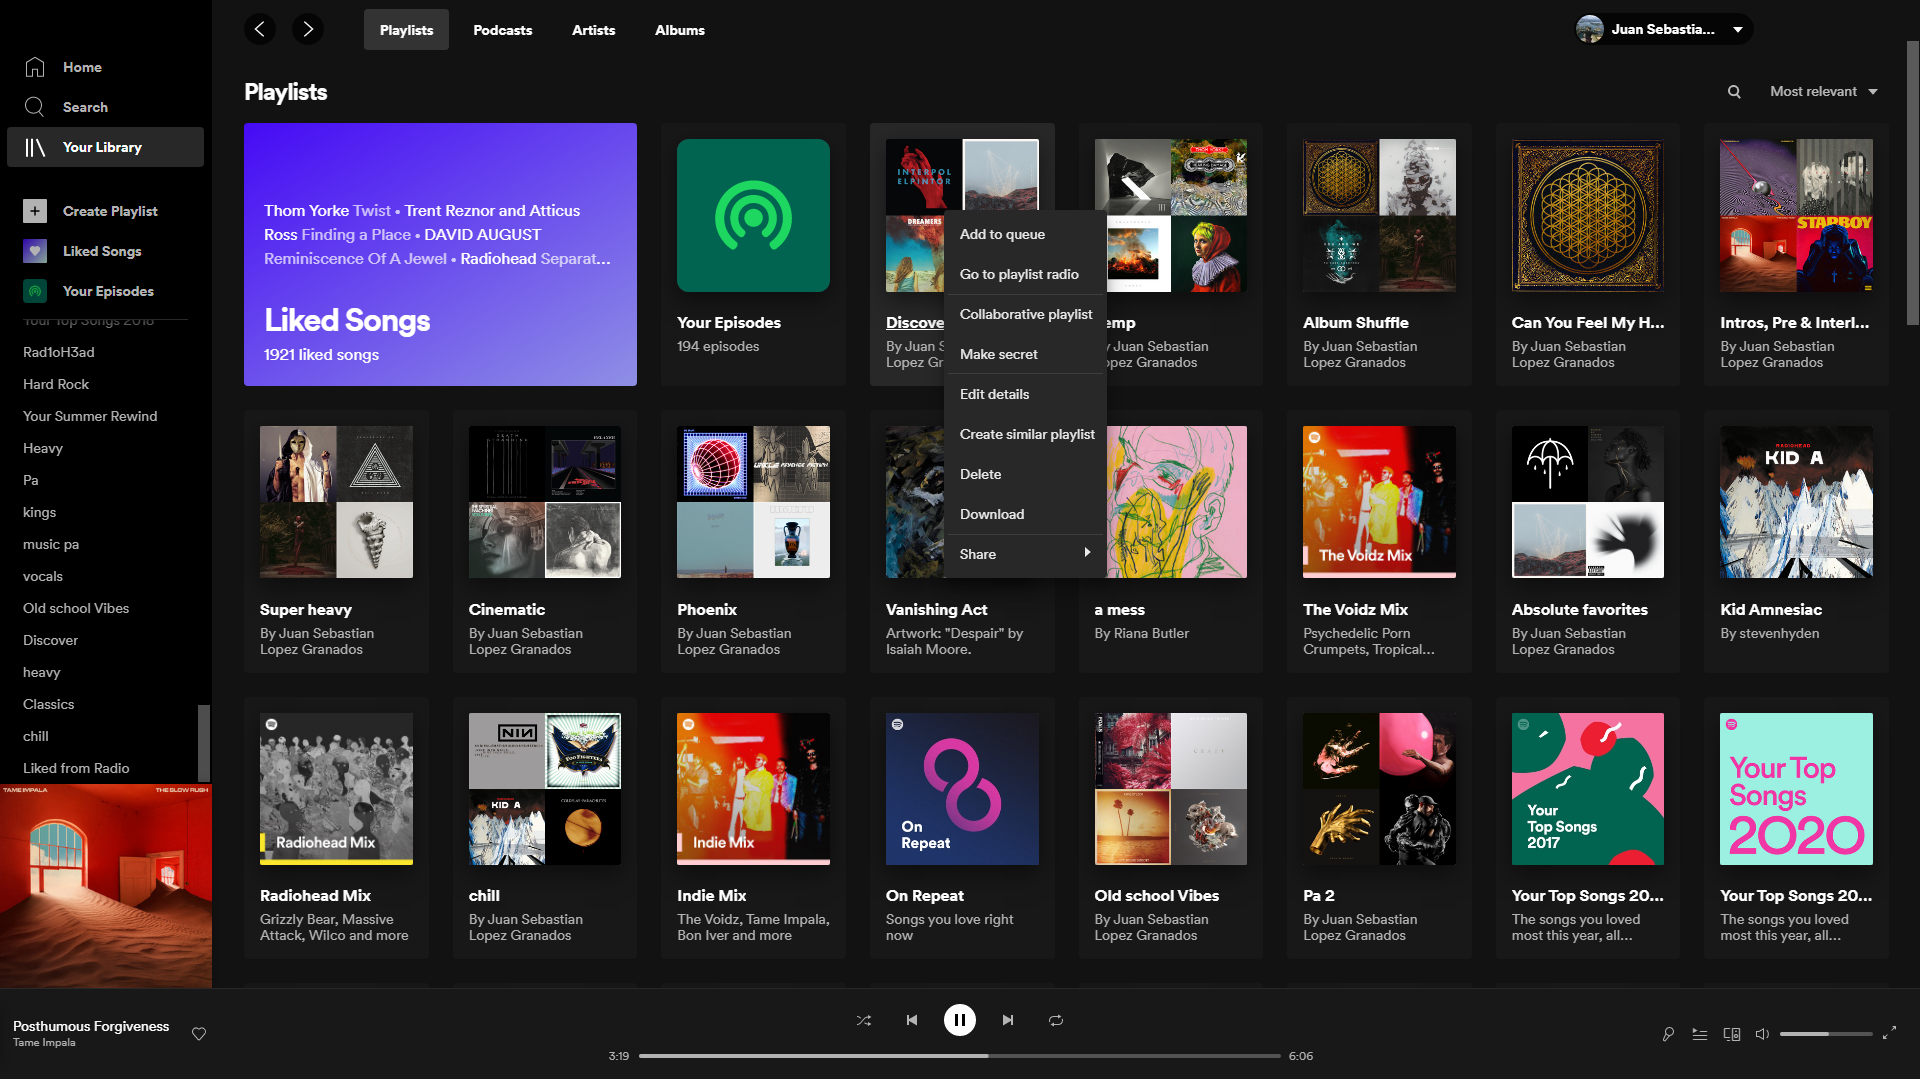This screenshot has height=1079, width=1920.
Task: Click Create Playlist in the sidebar
Action: tap(110, 211)
